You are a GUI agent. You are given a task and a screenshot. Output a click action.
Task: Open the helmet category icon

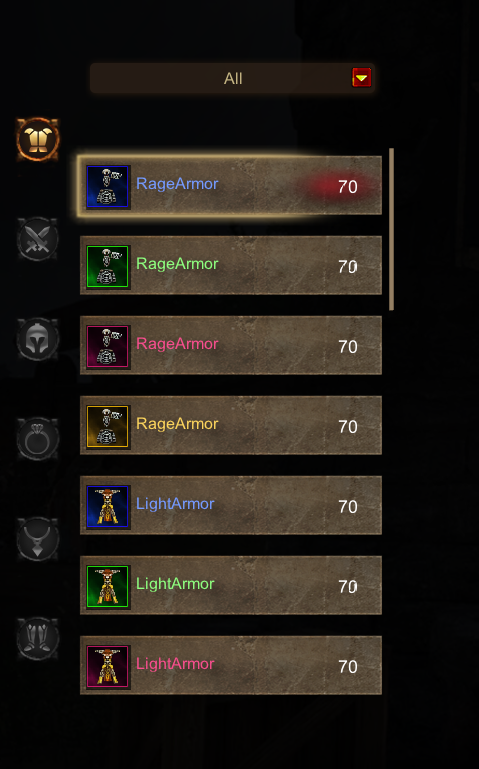(x=38, y=339)
